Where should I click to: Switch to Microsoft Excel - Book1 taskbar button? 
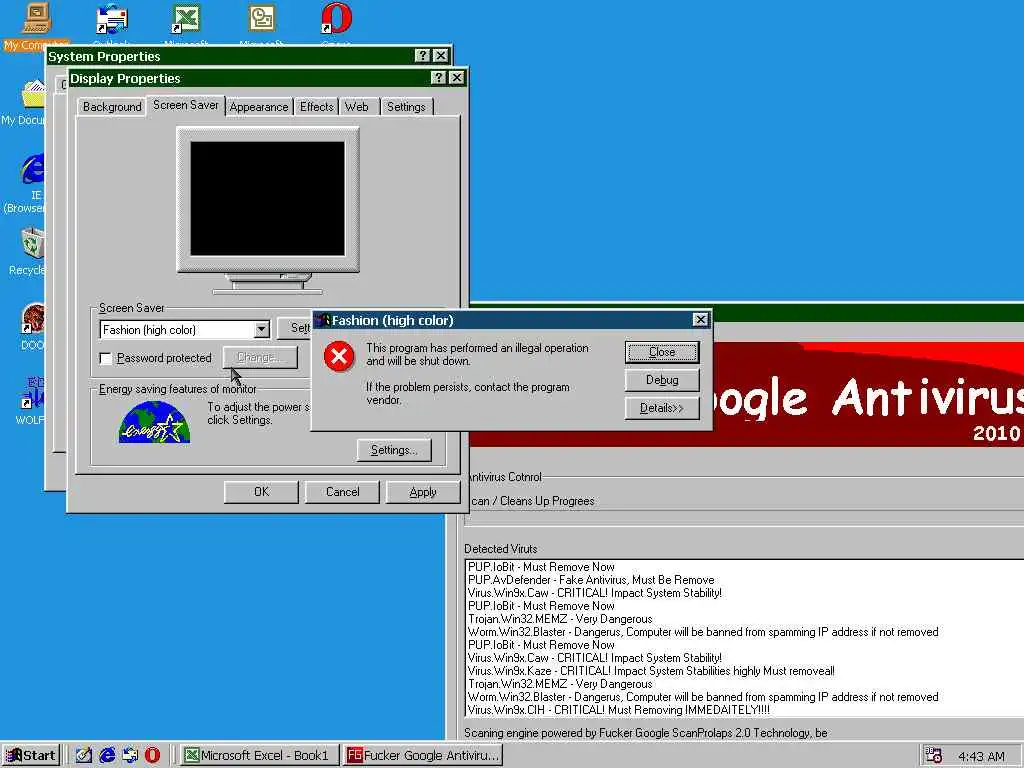[x=259, y=756]
